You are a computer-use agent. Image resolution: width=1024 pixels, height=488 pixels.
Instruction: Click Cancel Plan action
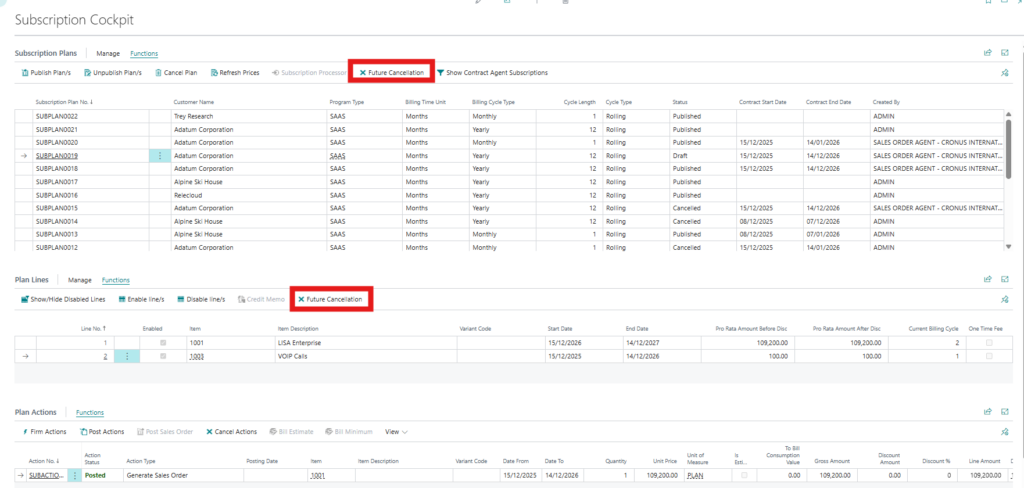(x=175, y=72)
